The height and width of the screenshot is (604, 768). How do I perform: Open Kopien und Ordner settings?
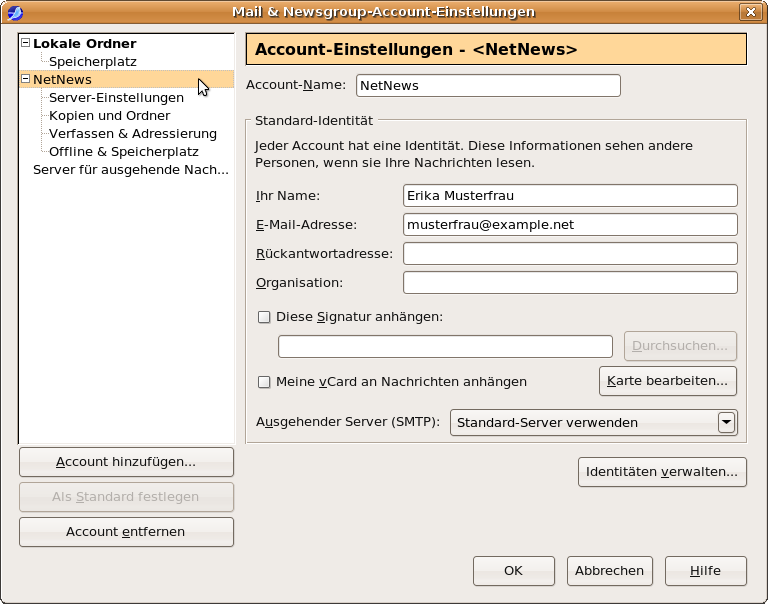pyautogui.click(x=109, y=116)
